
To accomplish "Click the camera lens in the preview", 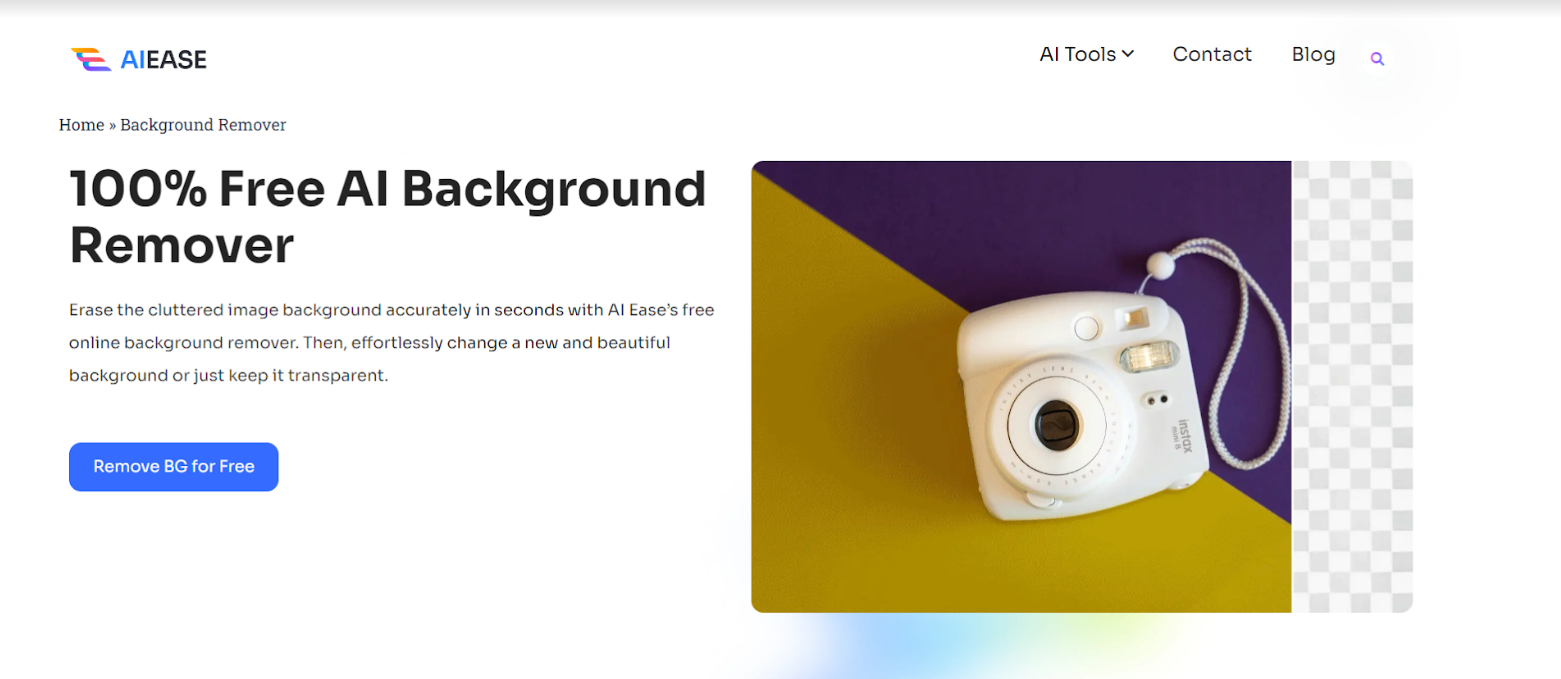I will tap(1055, 428).
